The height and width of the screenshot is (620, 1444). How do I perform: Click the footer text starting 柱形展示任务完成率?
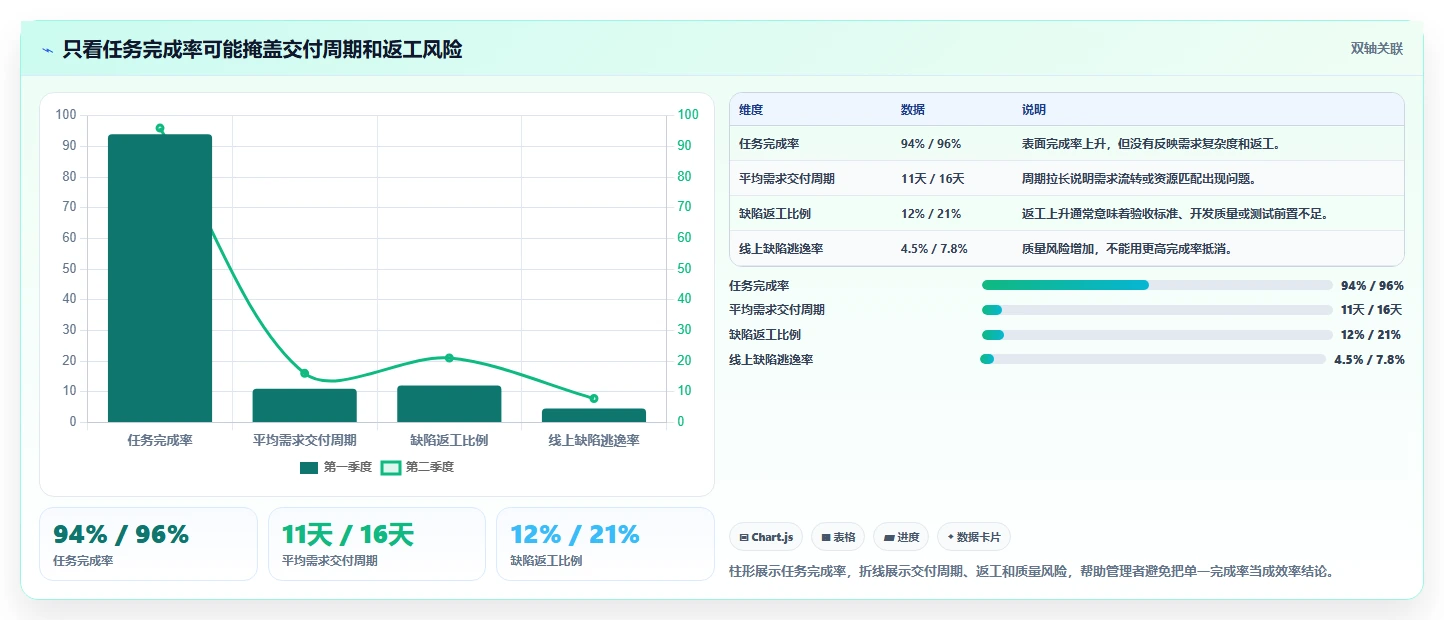[1032, 571]
